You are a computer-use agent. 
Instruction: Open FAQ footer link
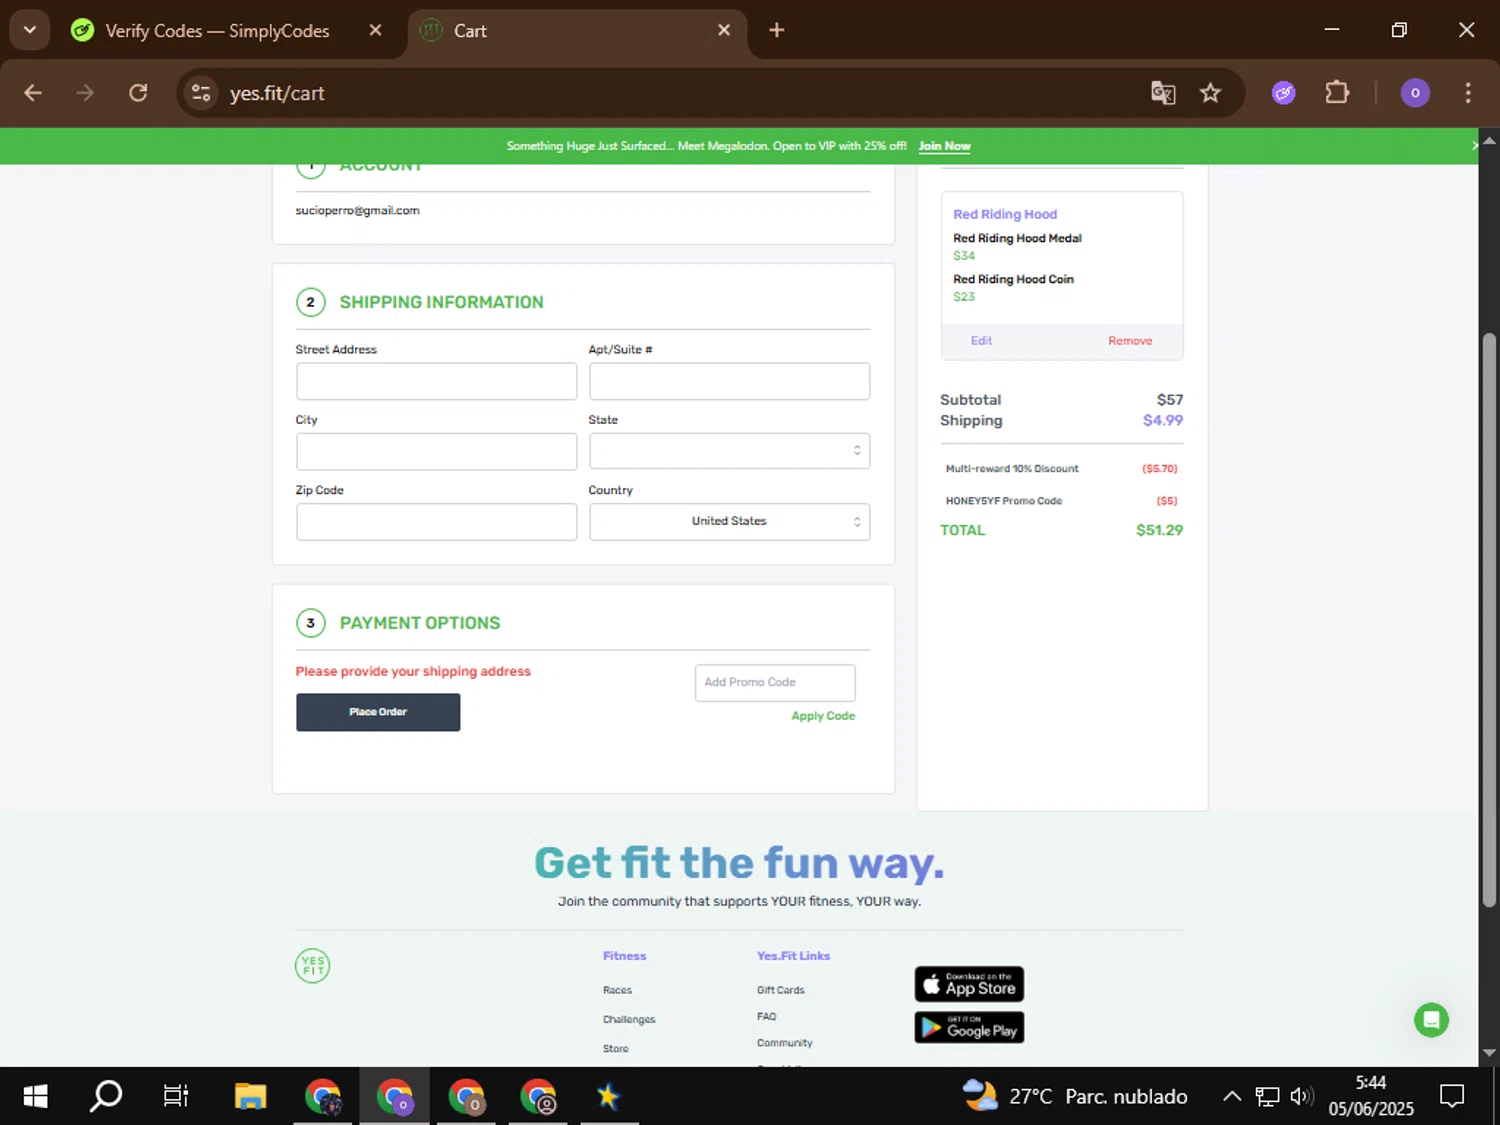766,1016
